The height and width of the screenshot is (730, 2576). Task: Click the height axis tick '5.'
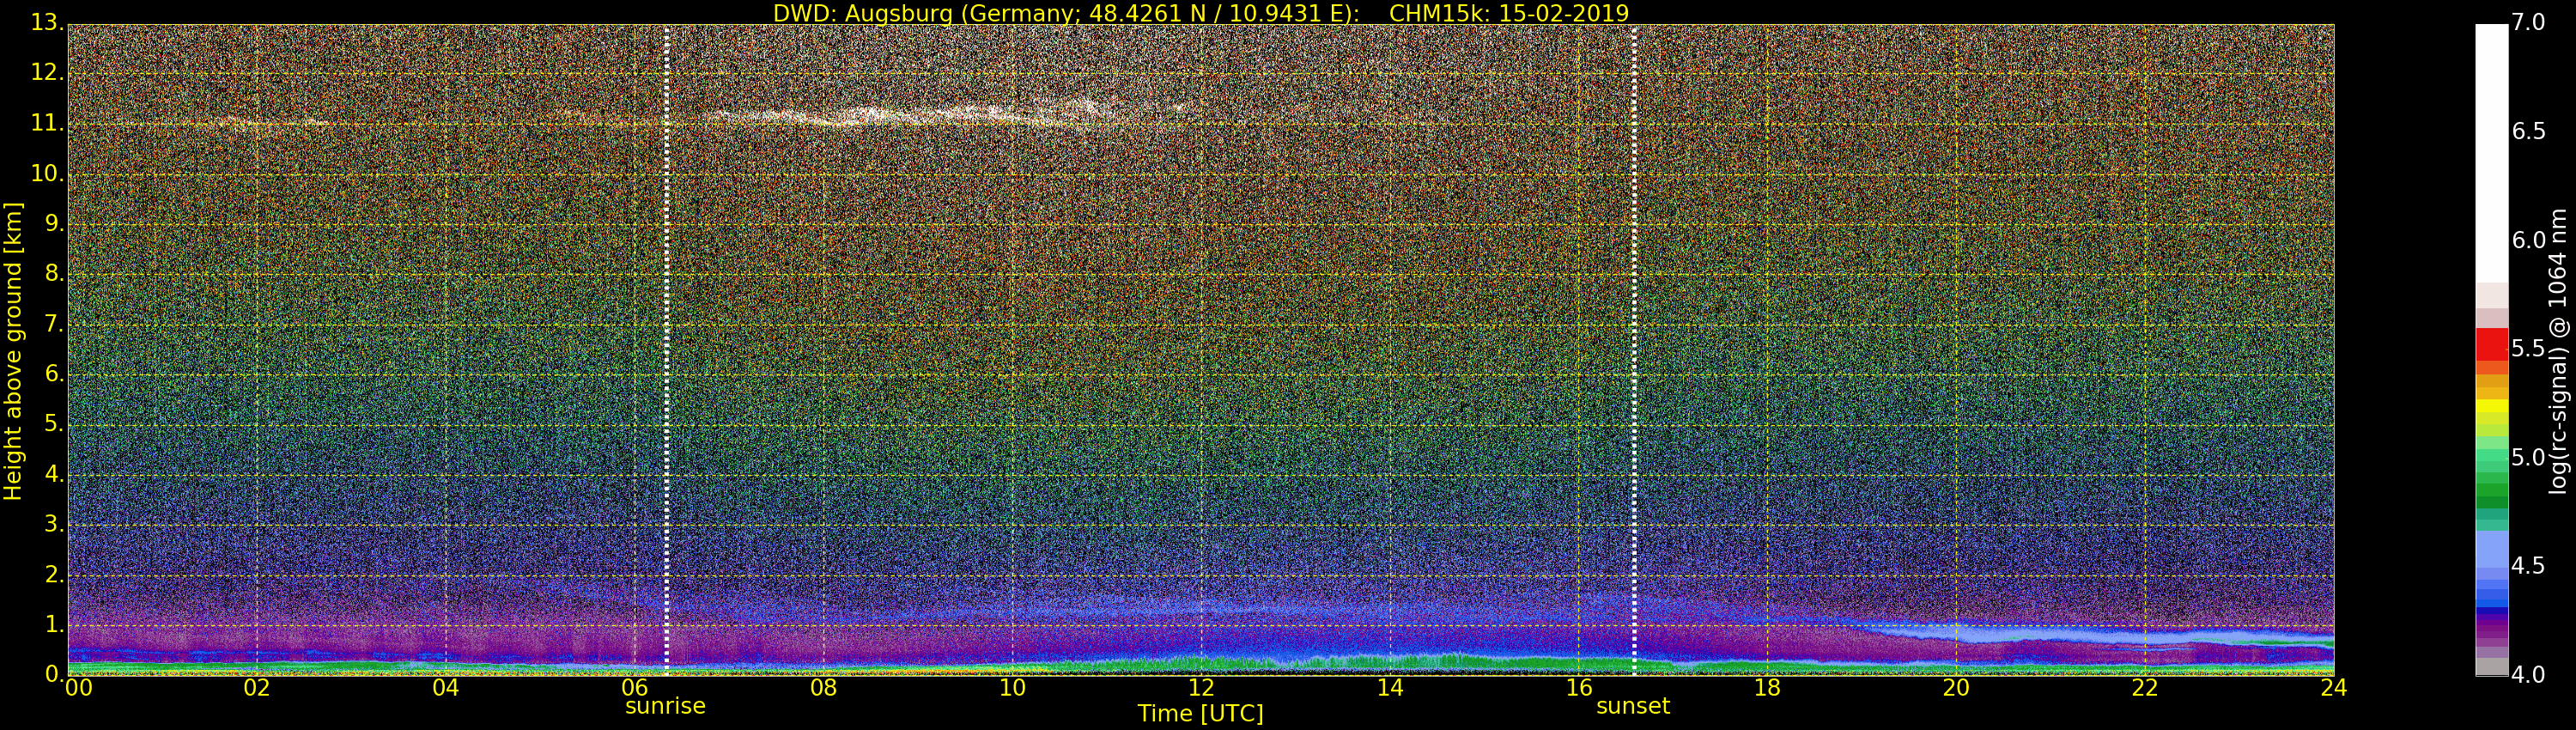click(54, 424)
